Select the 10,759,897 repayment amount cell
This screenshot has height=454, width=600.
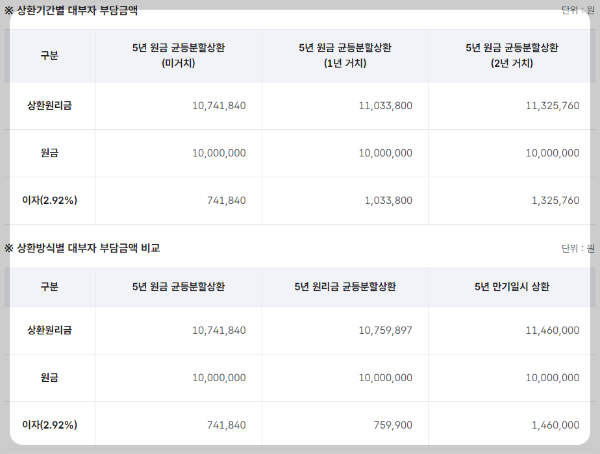pos(385,330)
